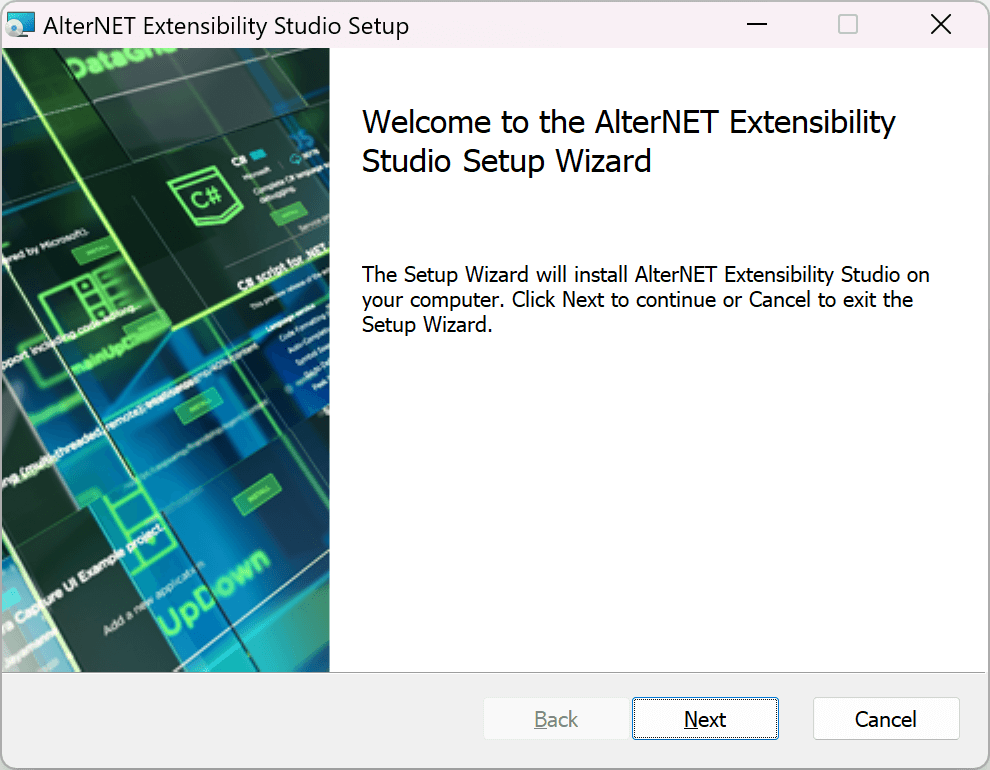
Task: Click the welcome heading text
Action: coord(629,141)
